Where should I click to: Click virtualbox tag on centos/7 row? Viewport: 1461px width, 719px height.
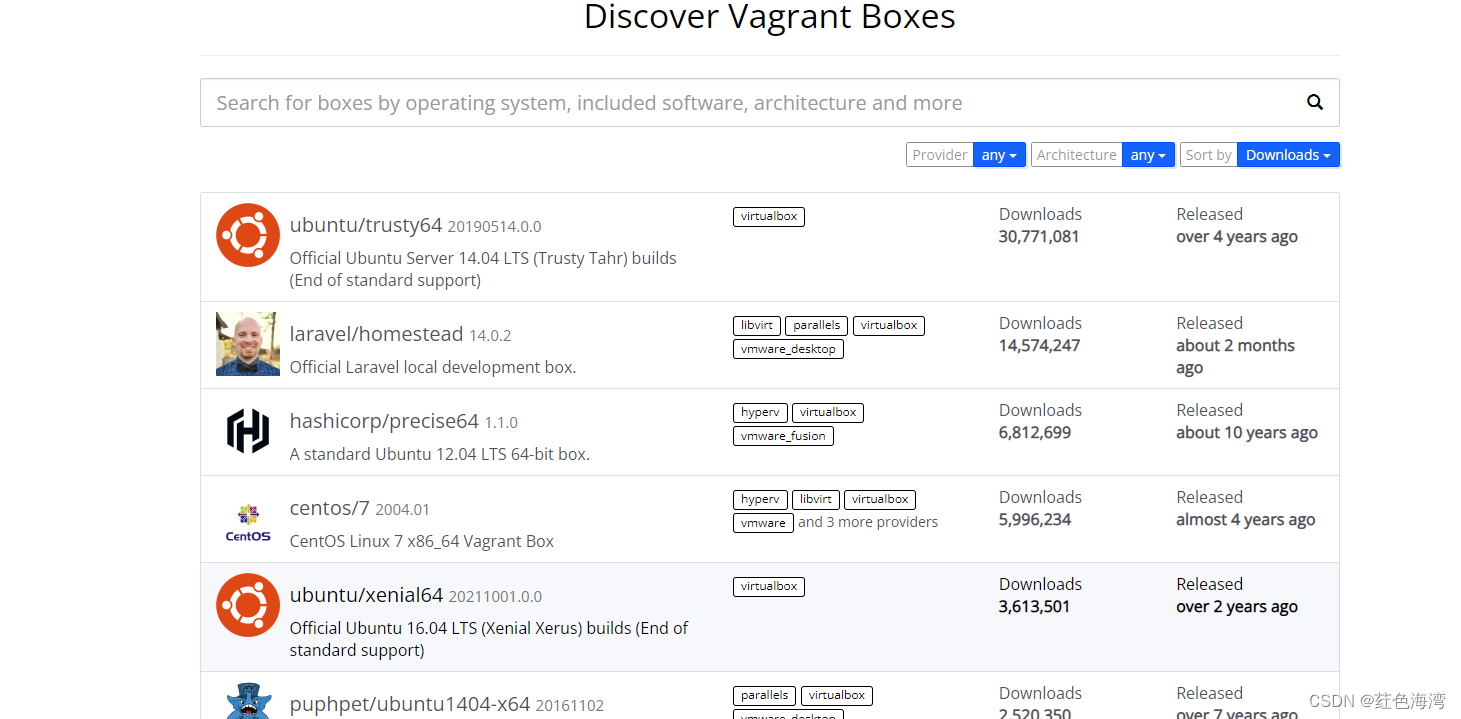click(880, 499)
